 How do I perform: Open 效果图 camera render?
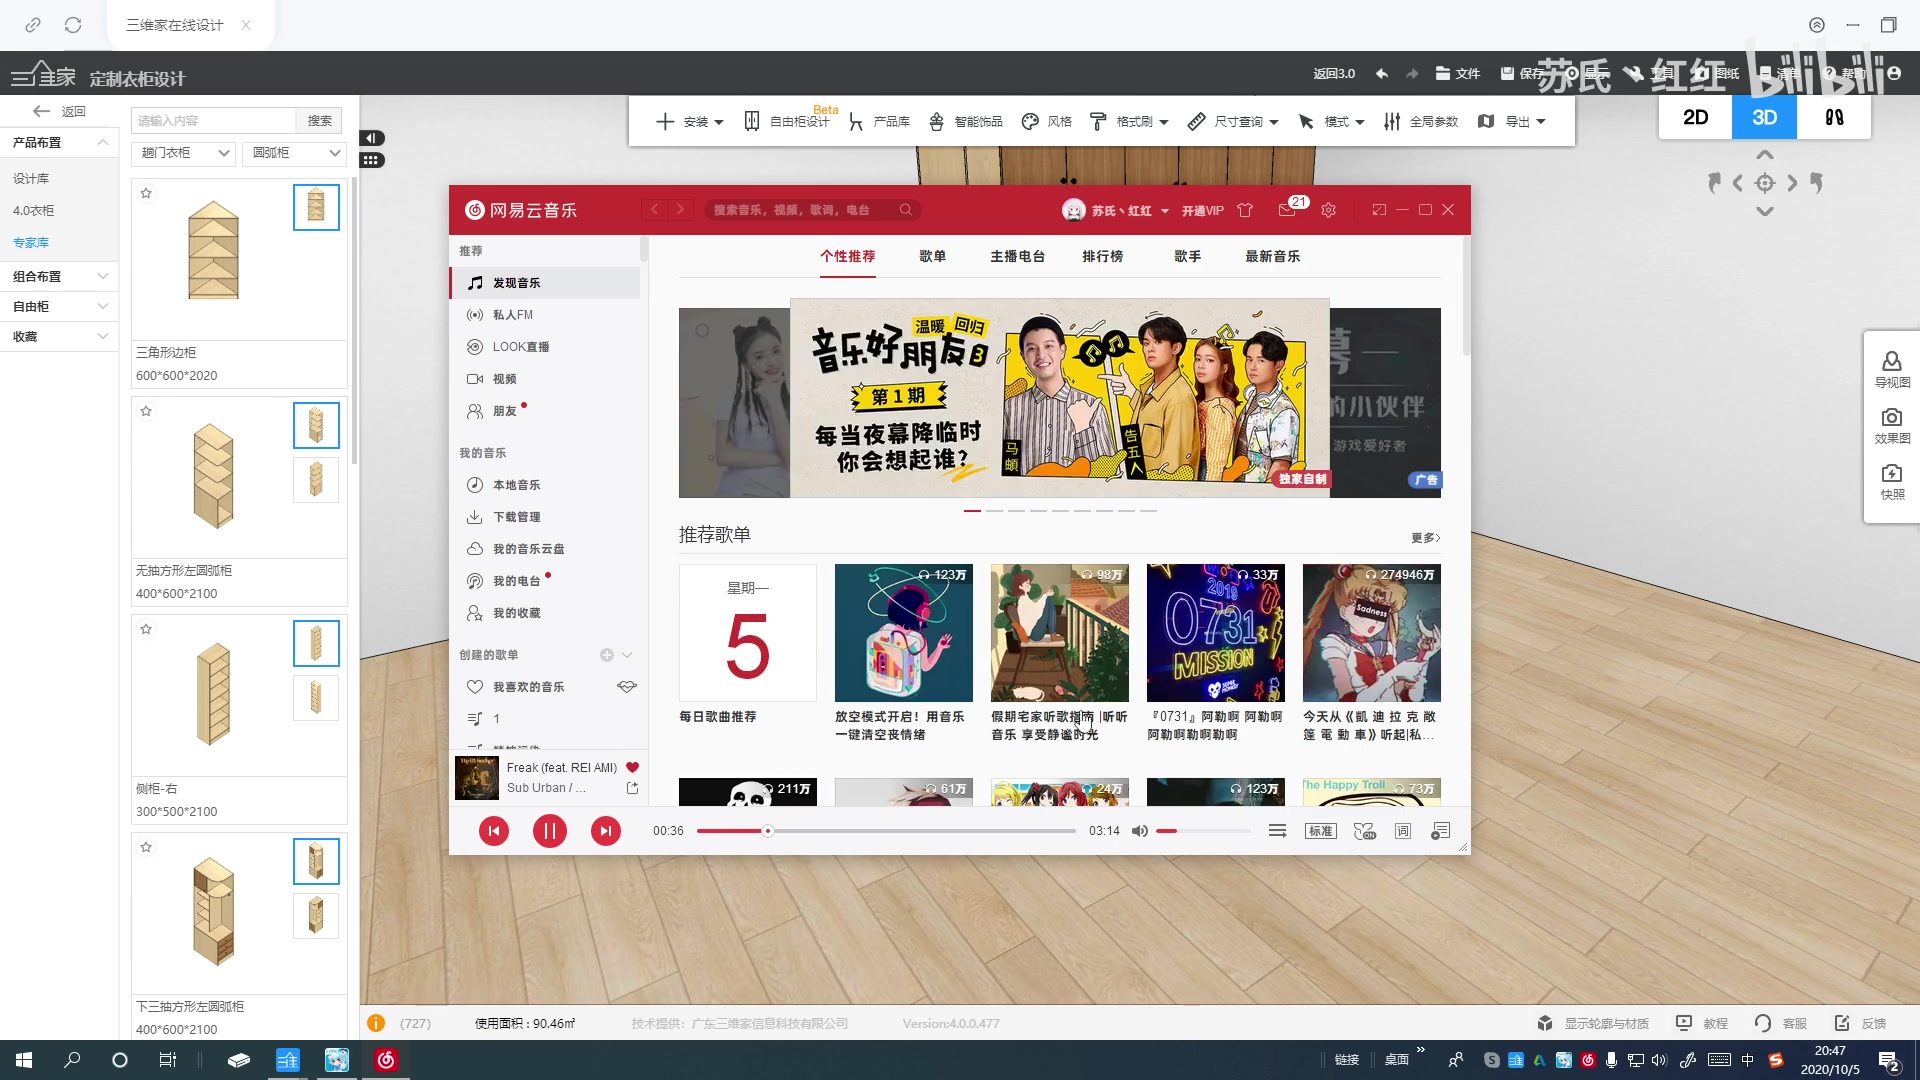tap(1891, 425)
